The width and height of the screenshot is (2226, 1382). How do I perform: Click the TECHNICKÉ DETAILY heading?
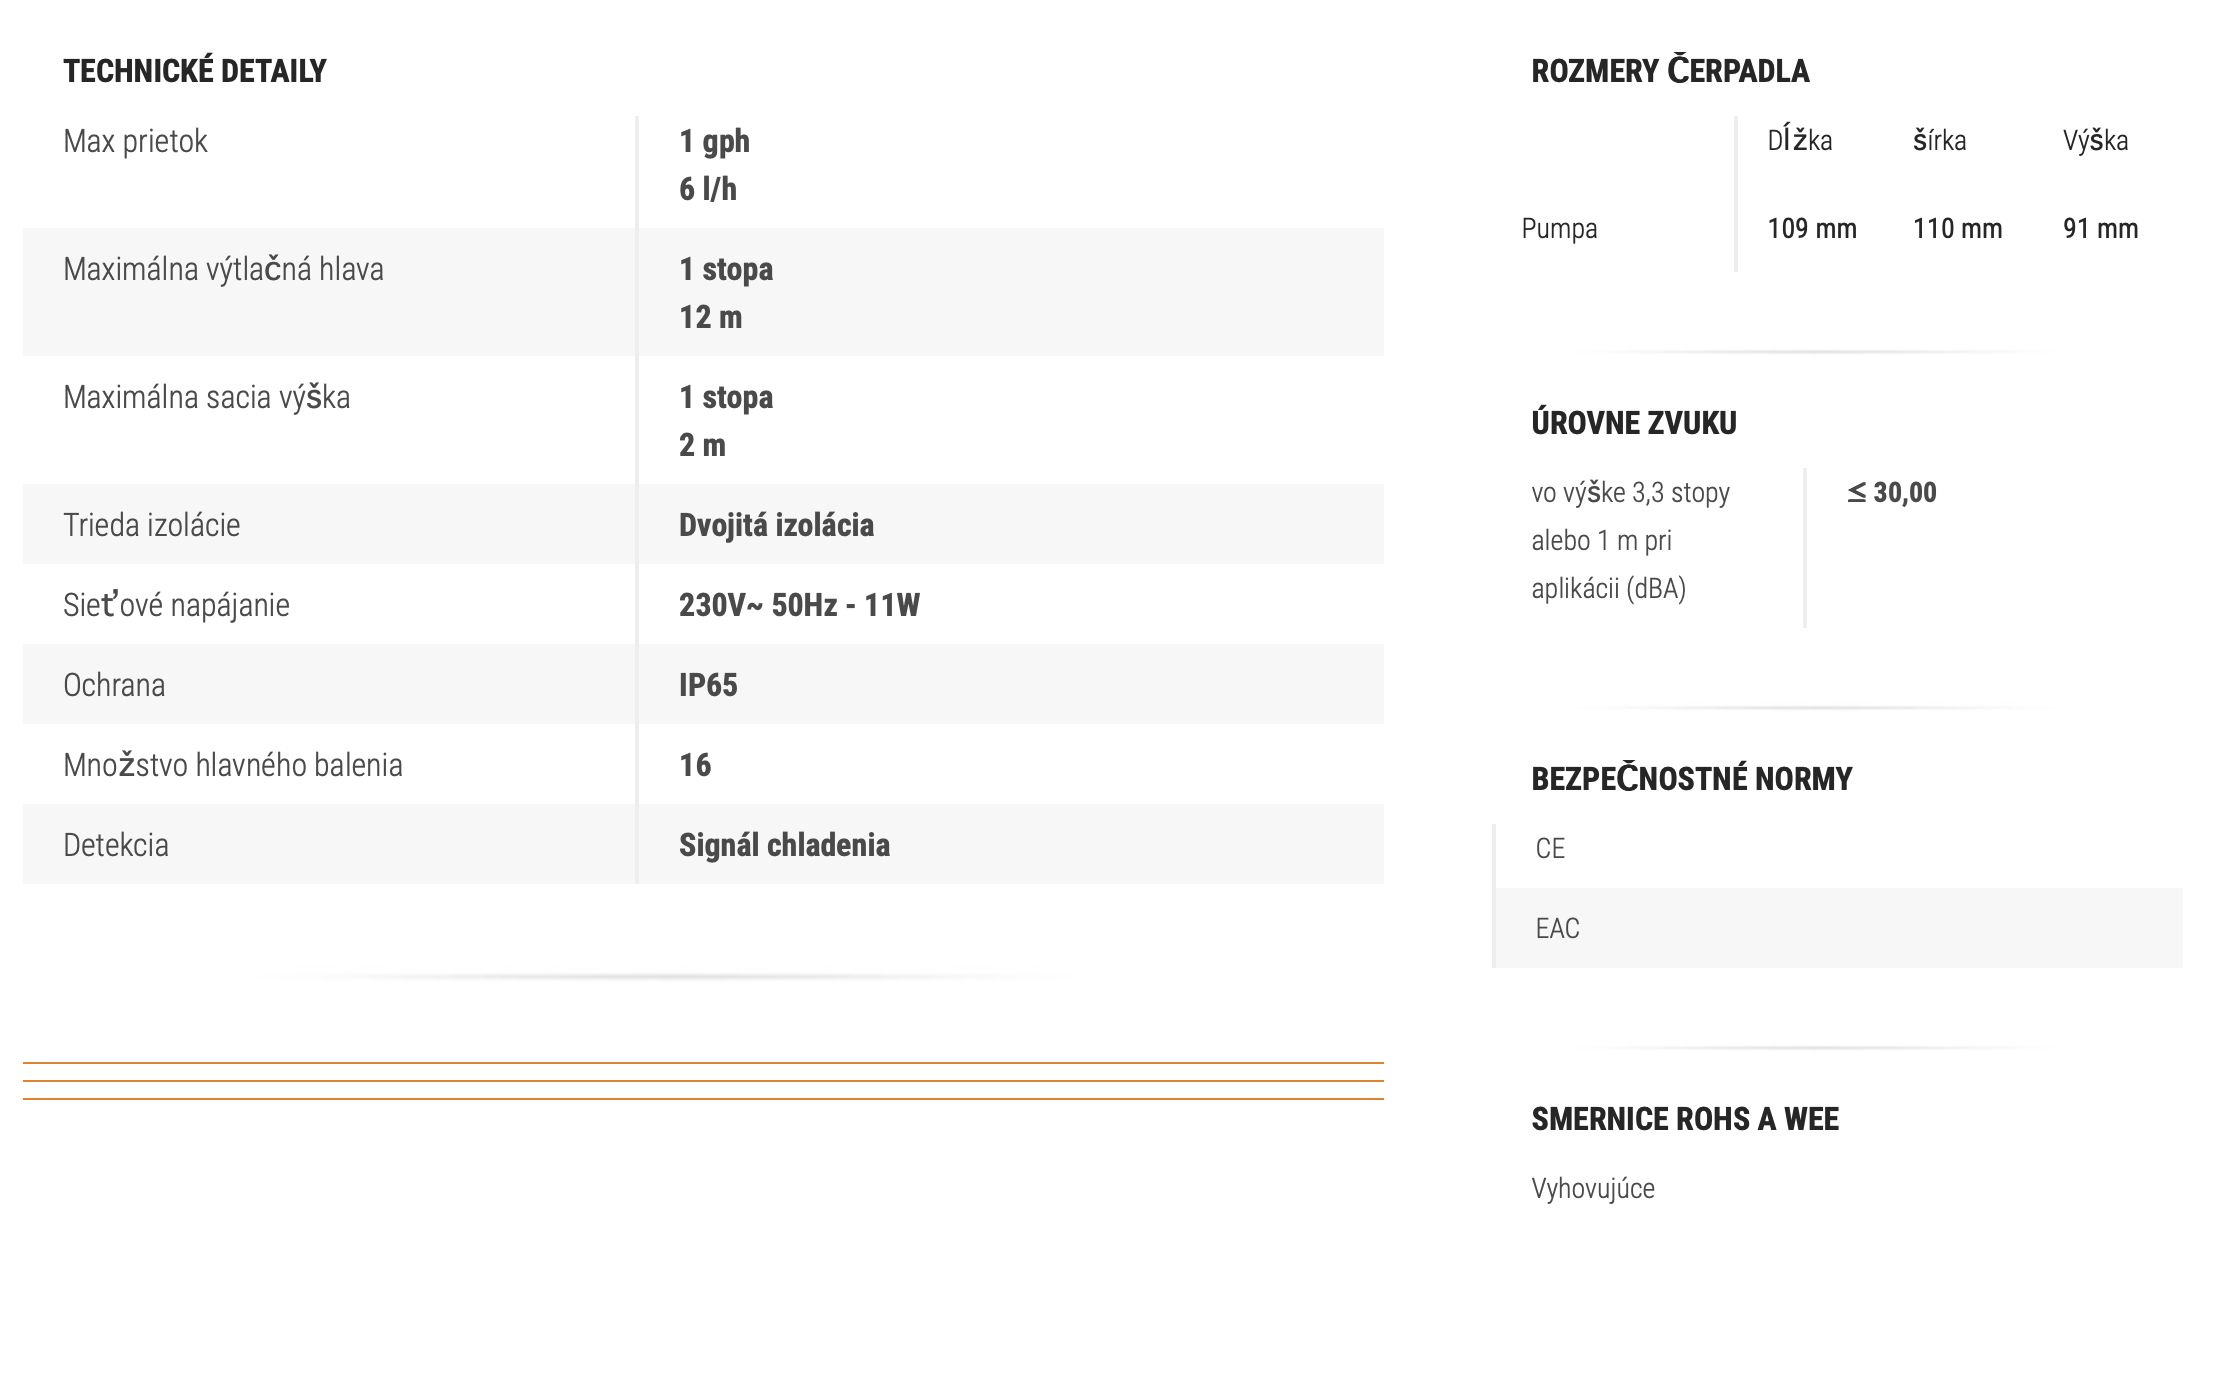tap(195, 71)
